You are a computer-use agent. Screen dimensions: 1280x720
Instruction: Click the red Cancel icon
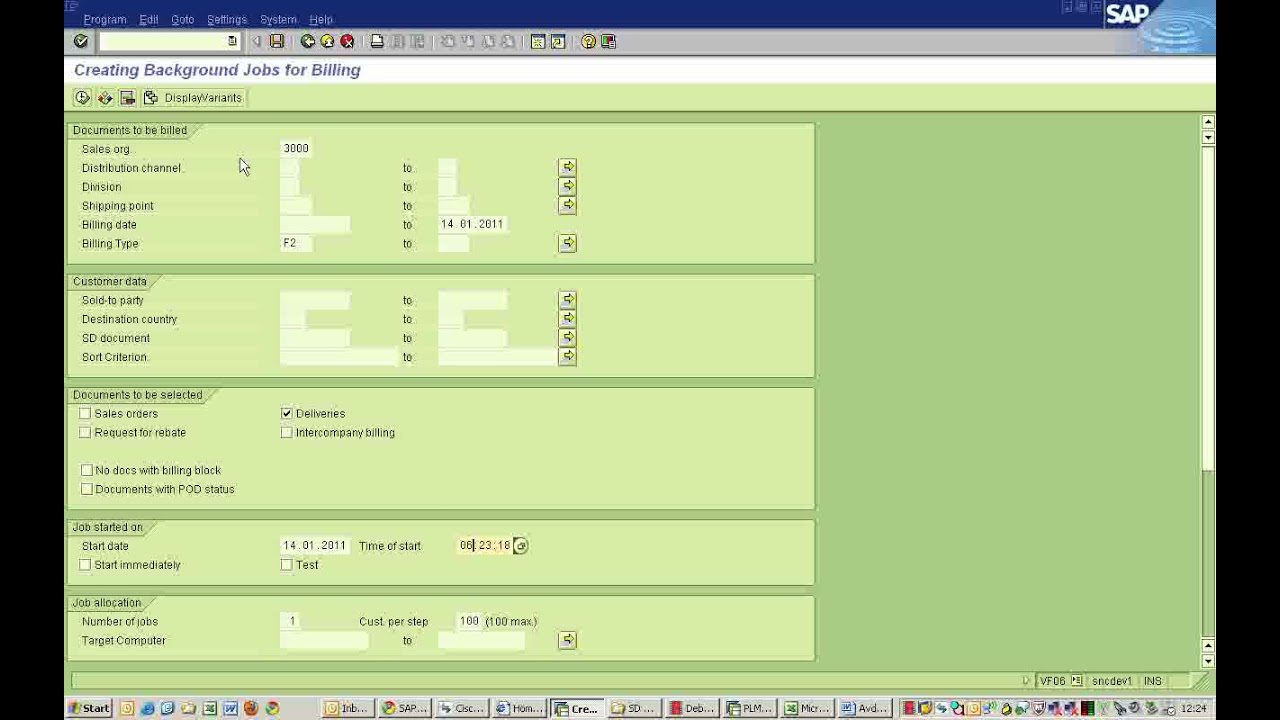click(x=347, y=41)
